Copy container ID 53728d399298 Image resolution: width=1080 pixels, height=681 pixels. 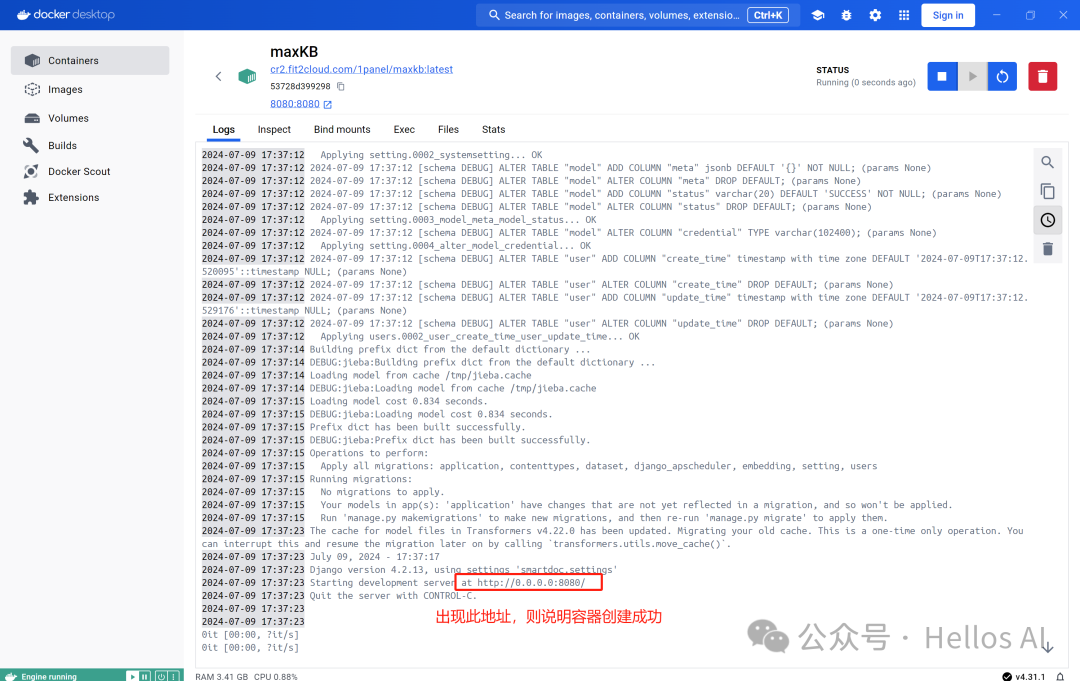(340, 87)
